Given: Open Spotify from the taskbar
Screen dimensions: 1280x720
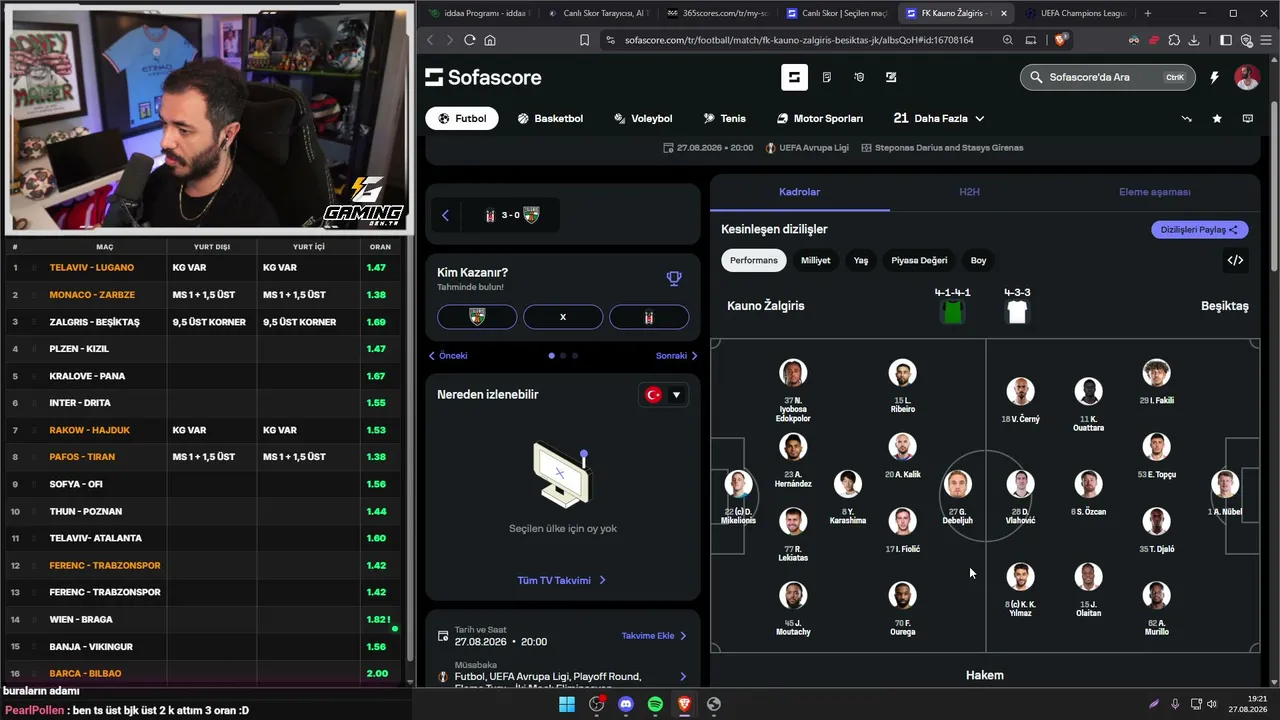Looking at the screenshot, I should tap(655, 704).
